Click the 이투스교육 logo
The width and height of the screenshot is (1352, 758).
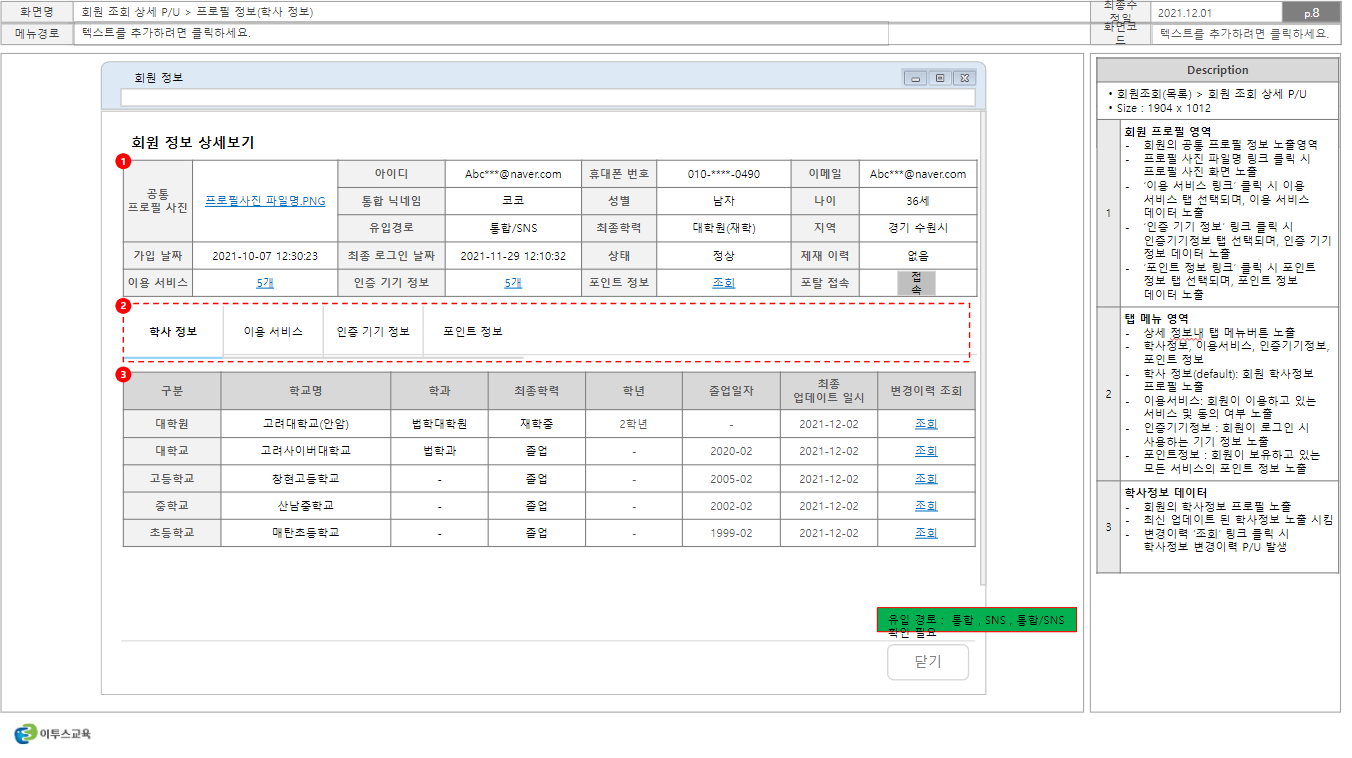click(53, 734)
